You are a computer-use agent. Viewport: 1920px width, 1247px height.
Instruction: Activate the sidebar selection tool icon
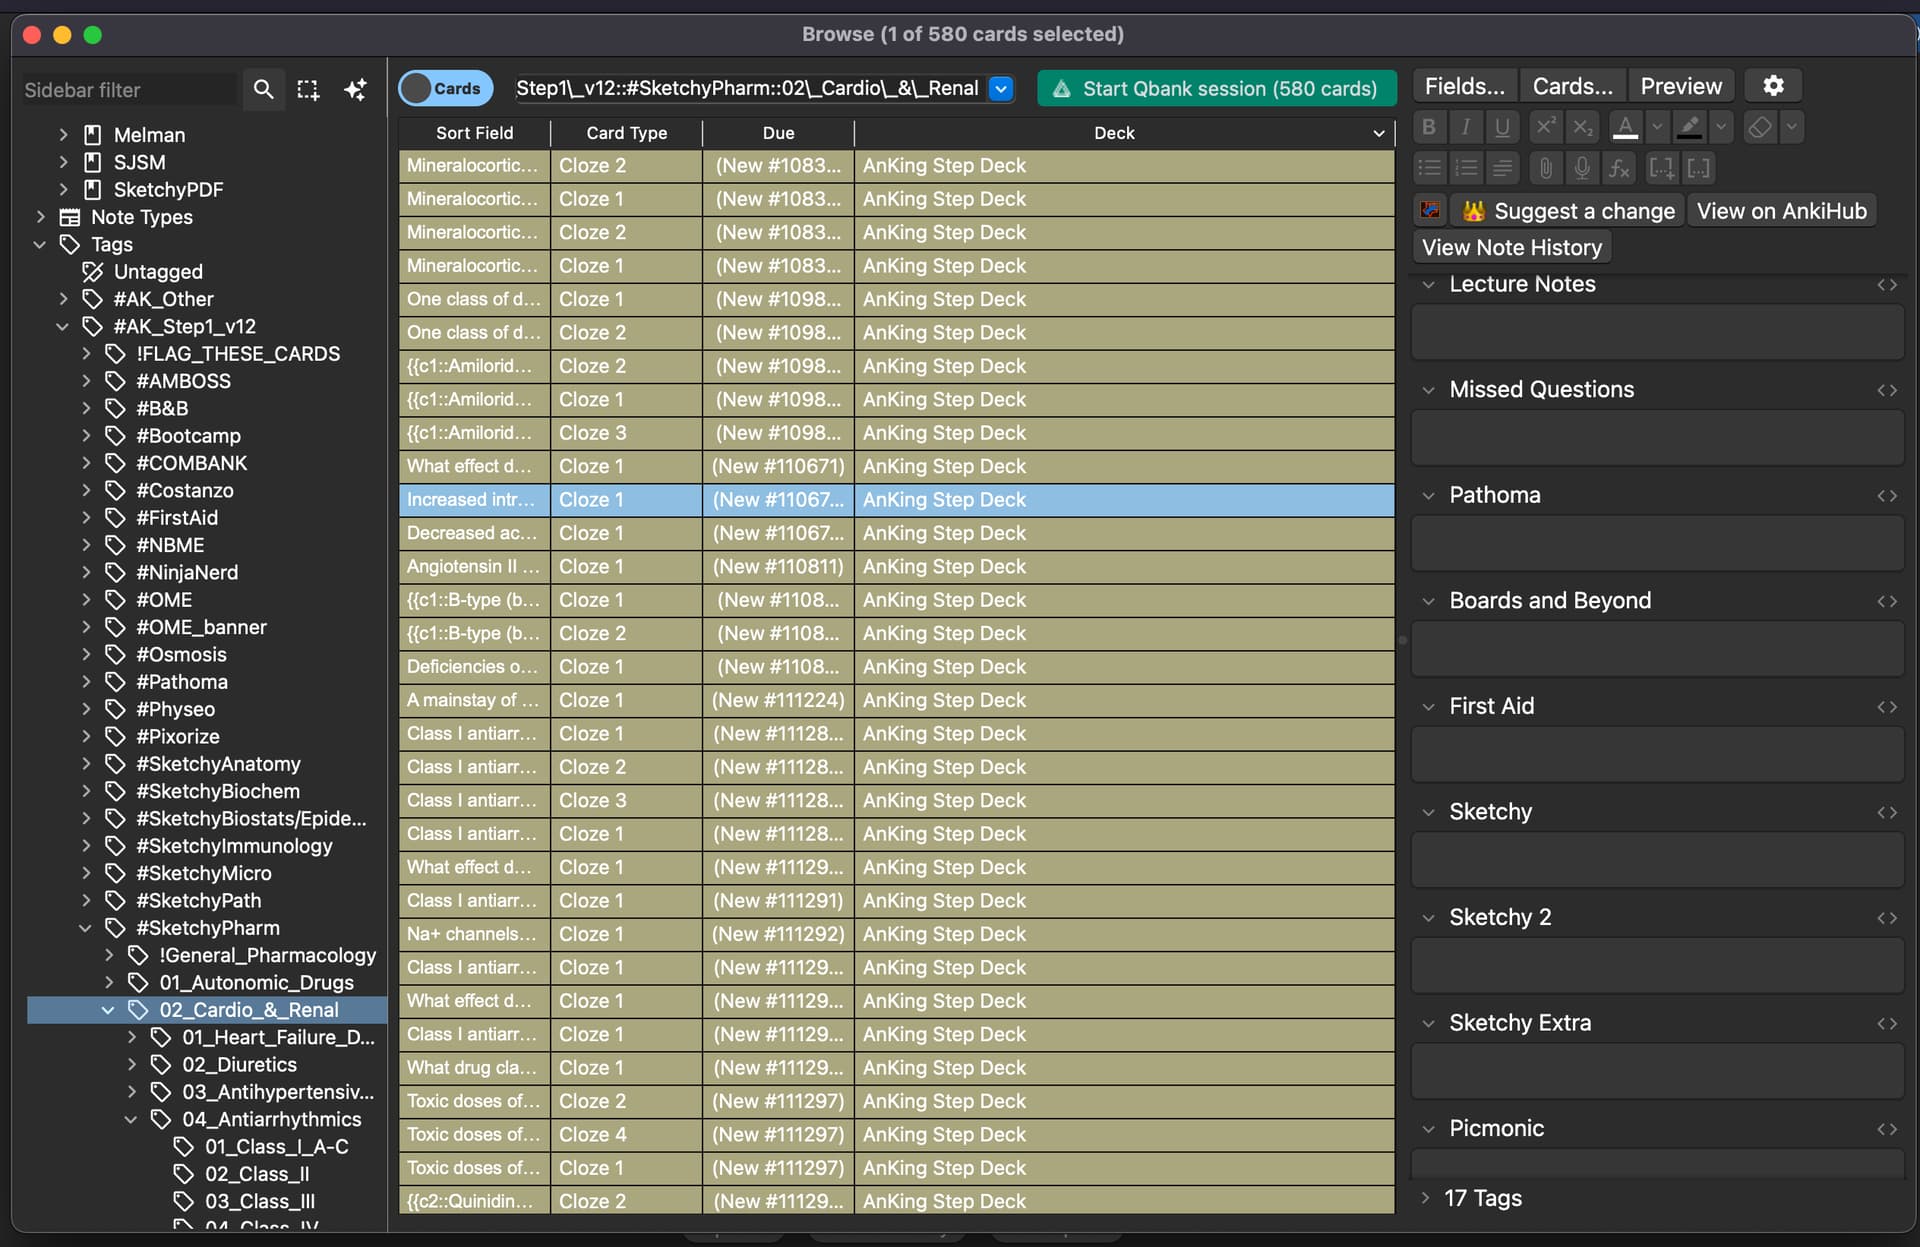tap(308, 89)
